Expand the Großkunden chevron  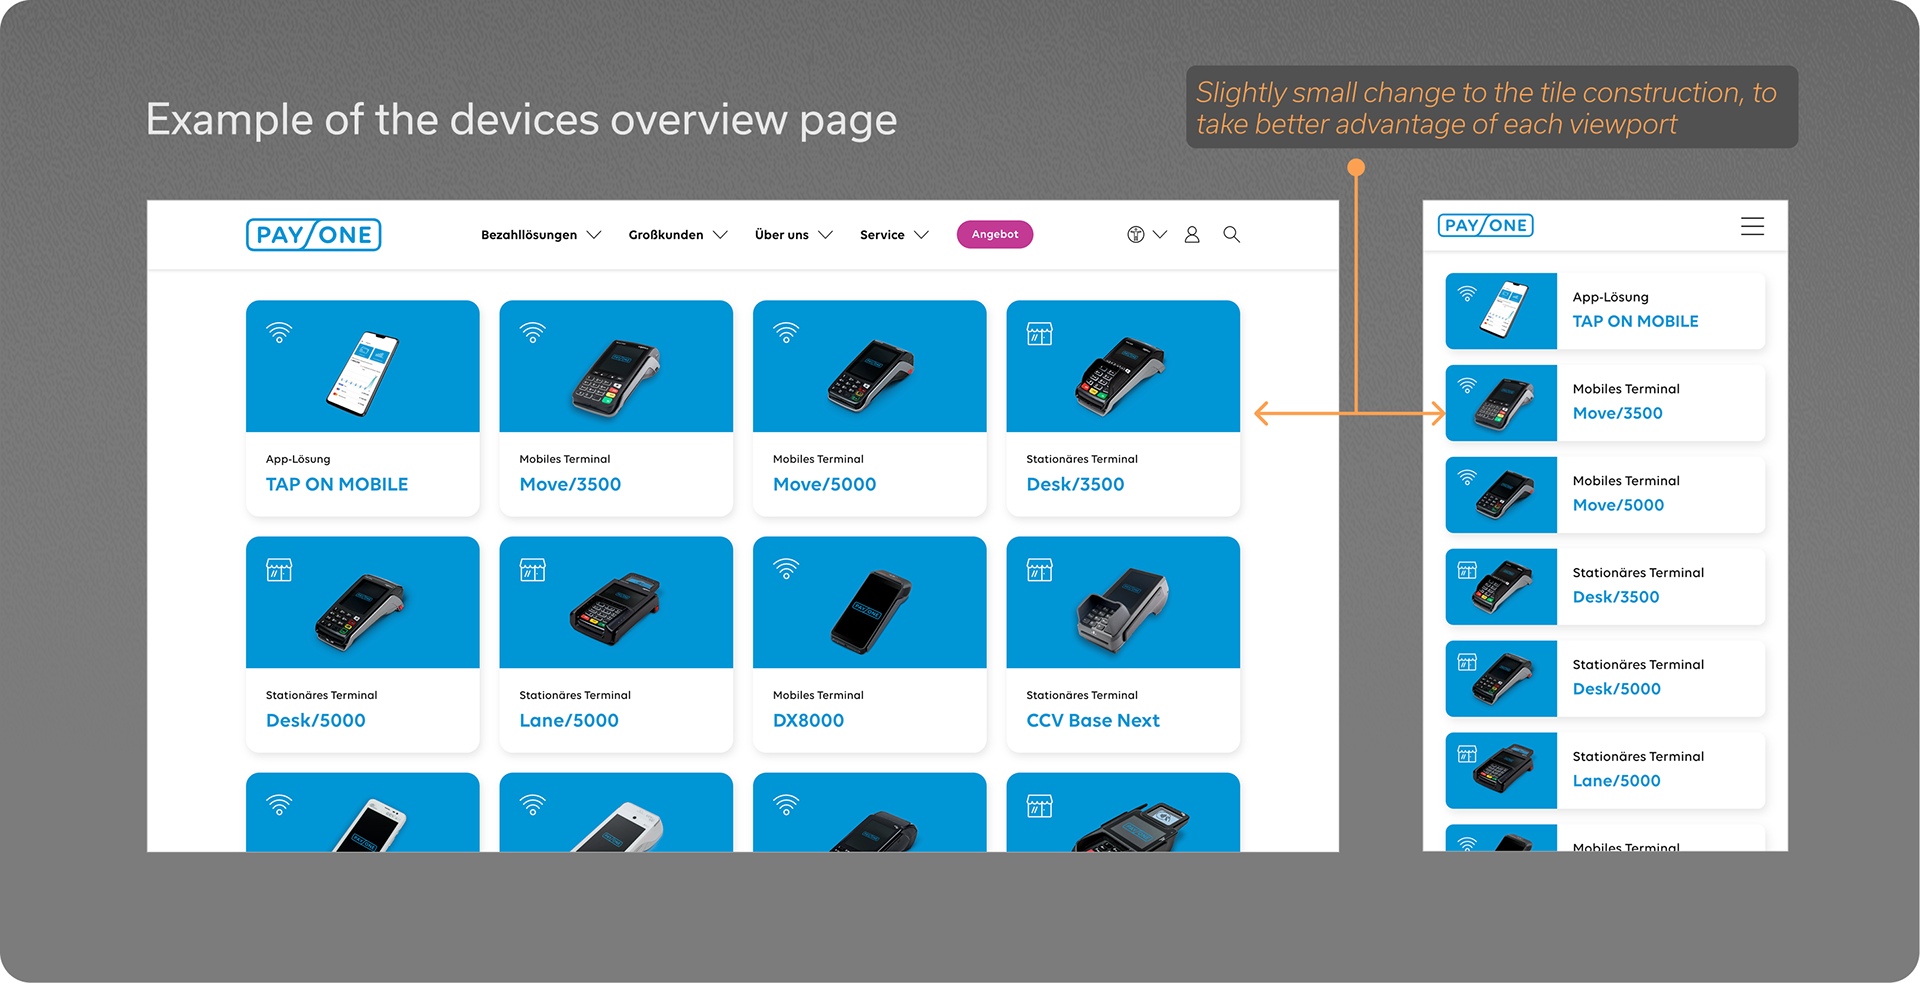click(720, 235)
